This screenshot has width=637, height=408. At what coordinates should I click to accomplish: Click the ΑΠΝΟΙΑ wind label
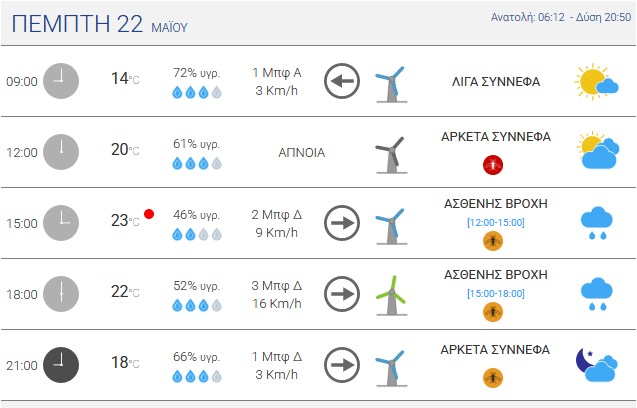[302, 153]
